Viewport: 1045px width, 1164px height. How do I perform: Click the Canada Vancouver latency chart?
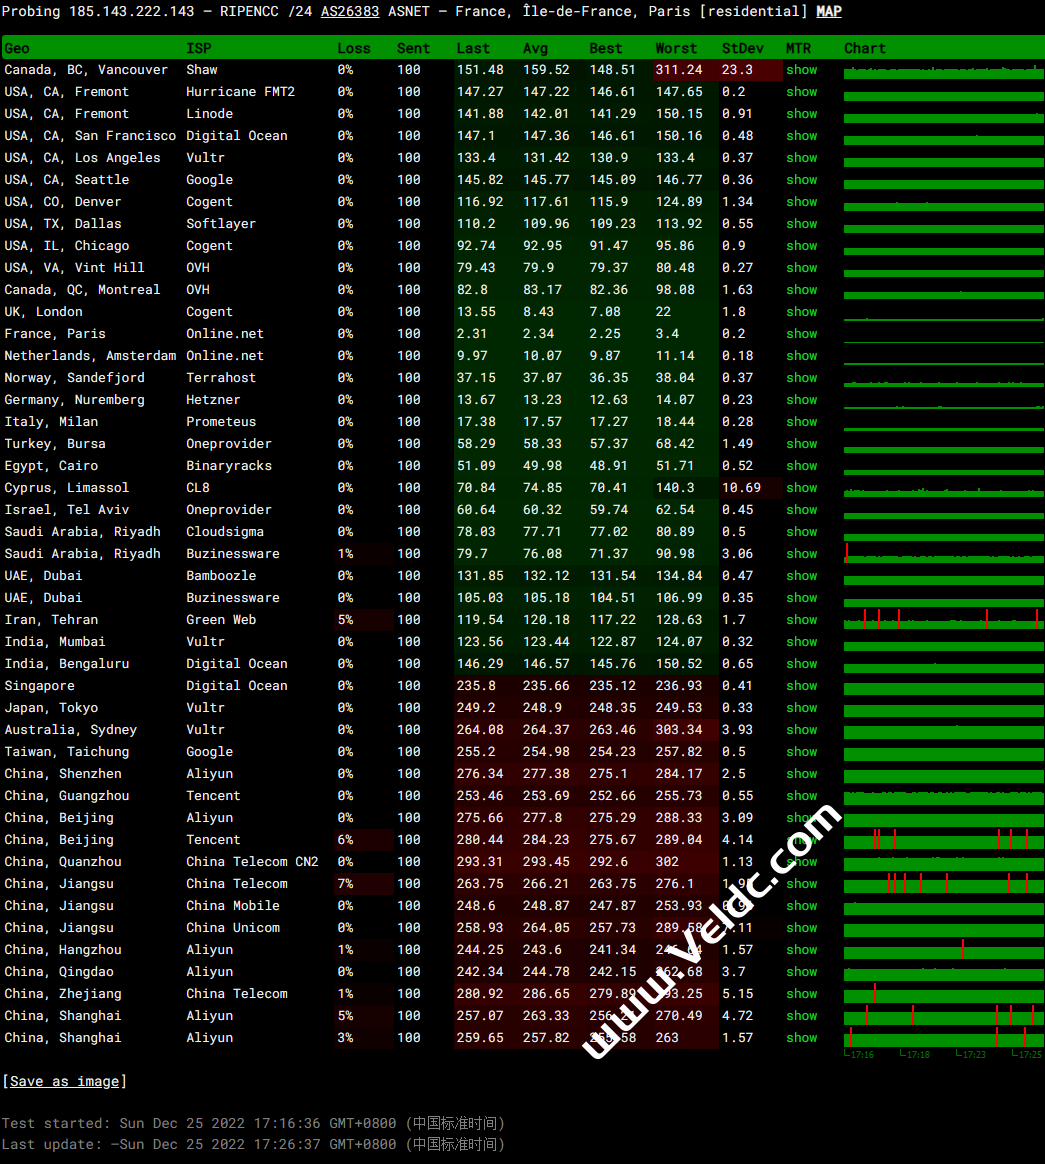click(943, 70)
